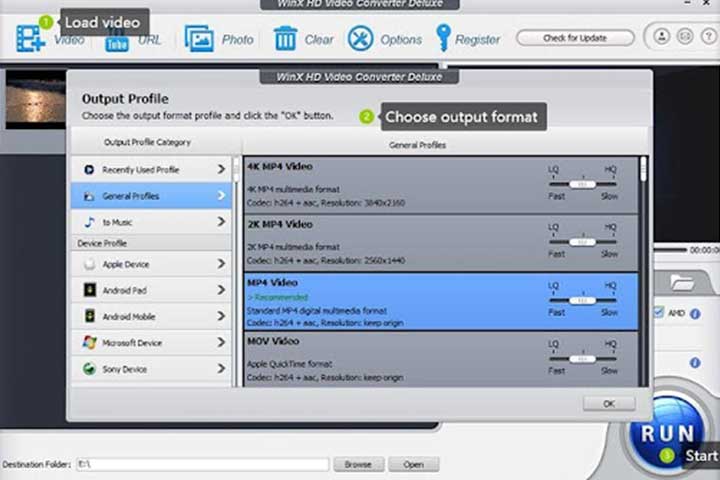Adjust the MOV Video quality slider
The width and height of the screenshot is (720, 480).
coord(582,359)
